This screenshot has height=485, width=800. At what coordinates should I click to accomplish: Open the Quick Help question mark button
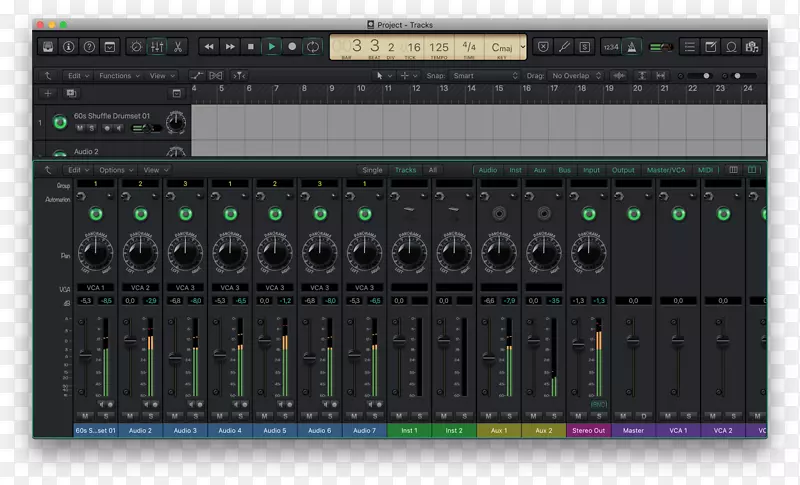click(x=89, y=46)
